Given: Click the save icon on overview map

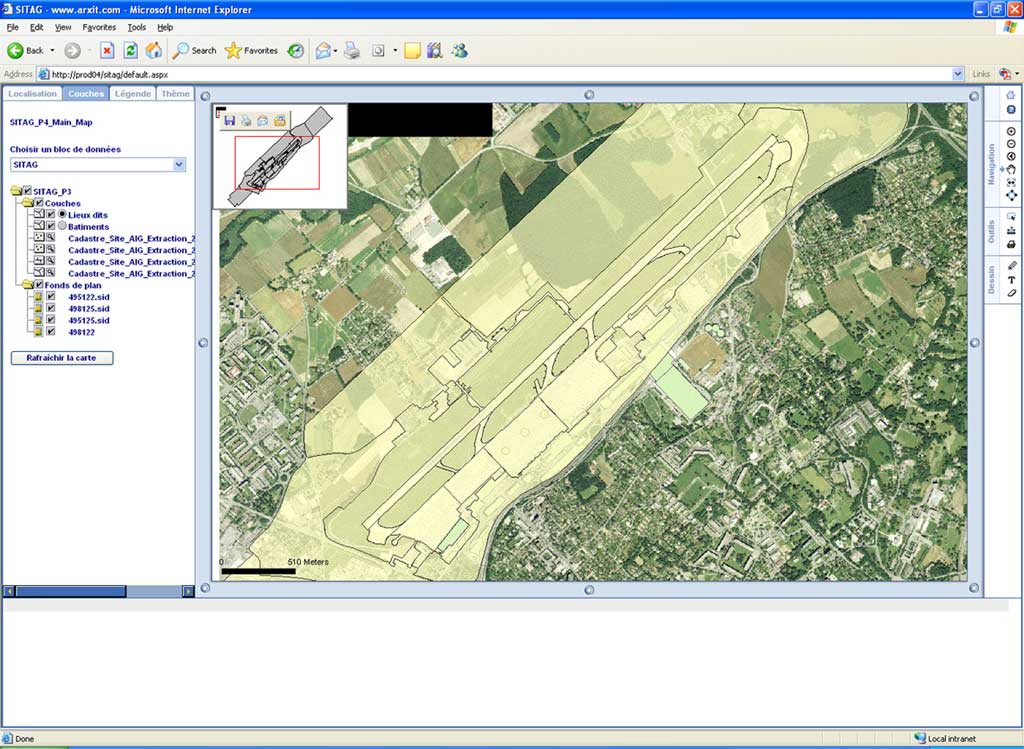Looking at the screenshot, I should click(229, 120).
